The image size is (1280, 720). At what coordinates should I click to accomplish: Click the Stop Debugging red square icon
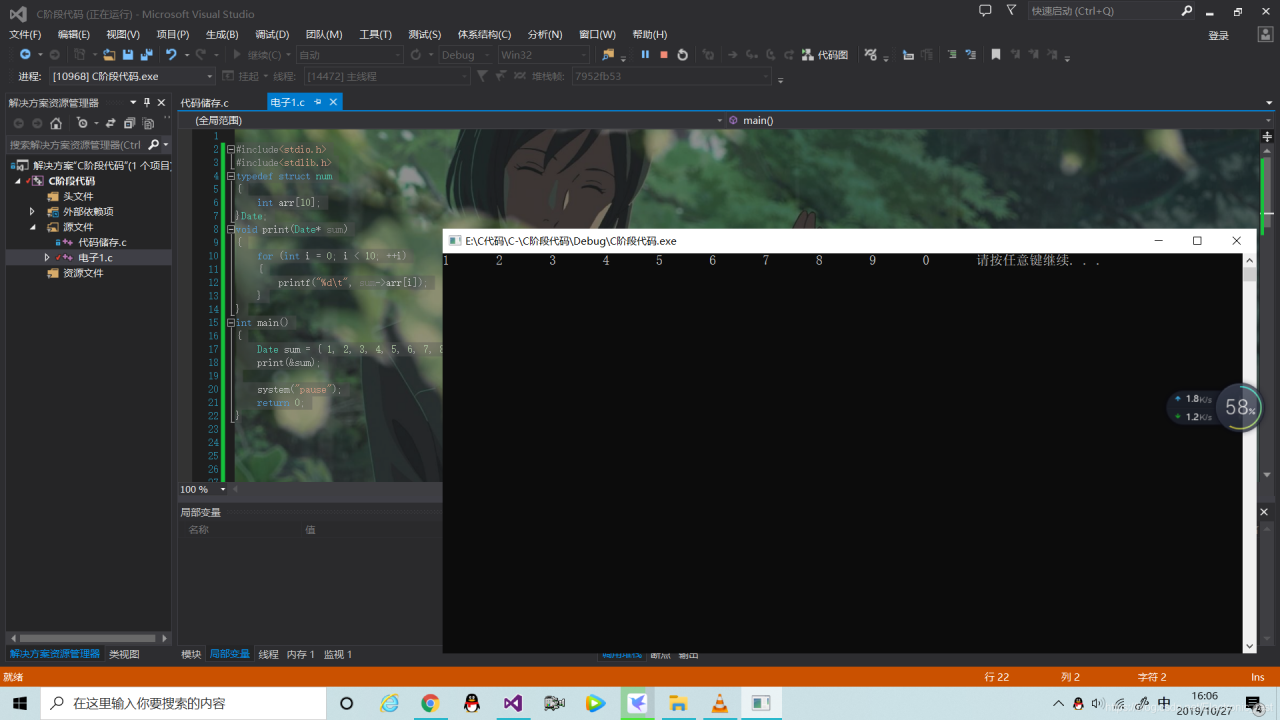663,55
